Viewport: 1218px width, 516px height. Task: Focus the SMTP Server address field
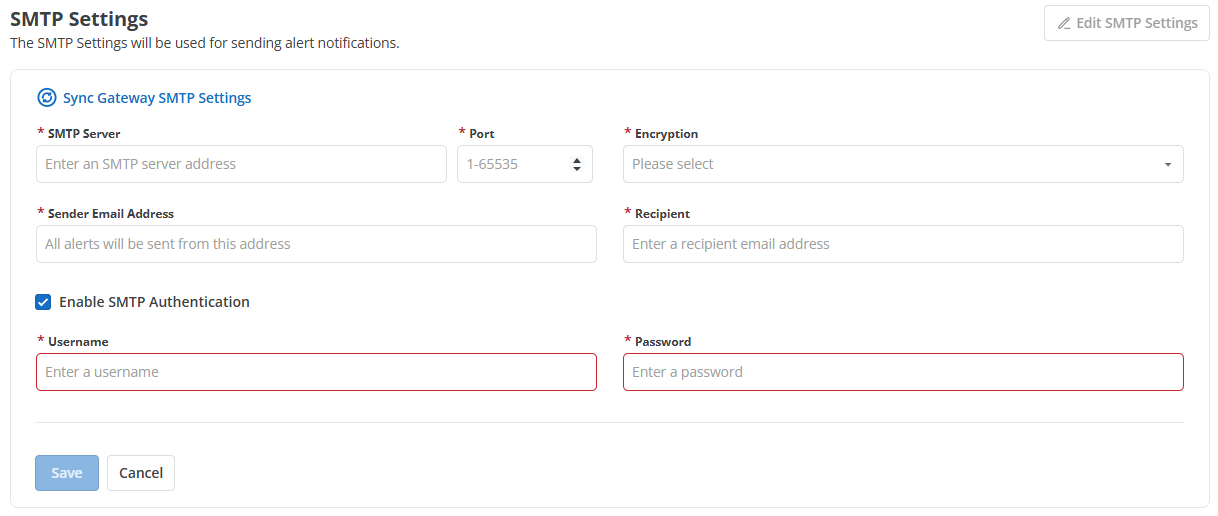click(241, 164)
